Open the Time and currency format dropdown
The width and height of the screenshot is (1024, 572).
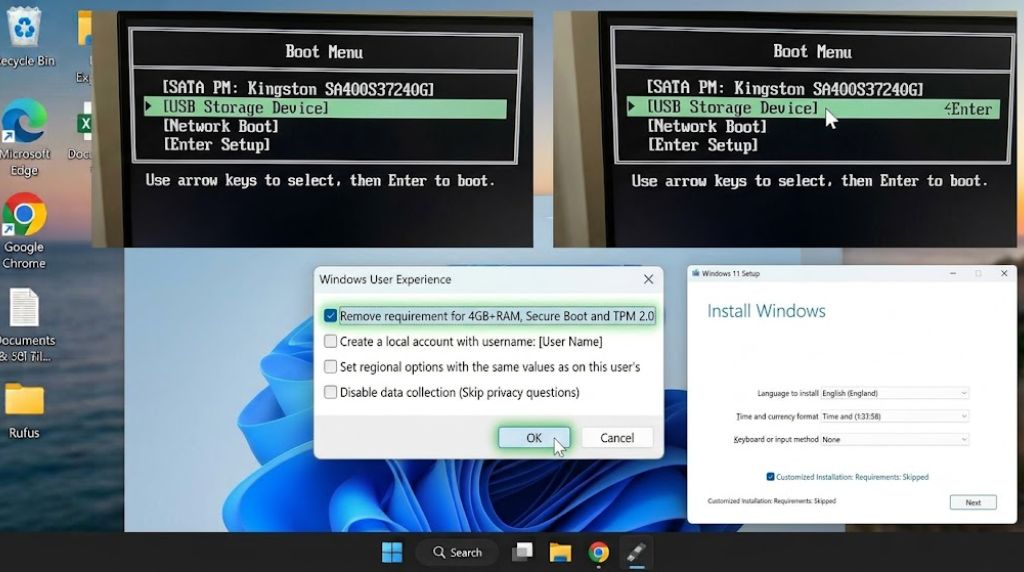[x=894, y=416]
